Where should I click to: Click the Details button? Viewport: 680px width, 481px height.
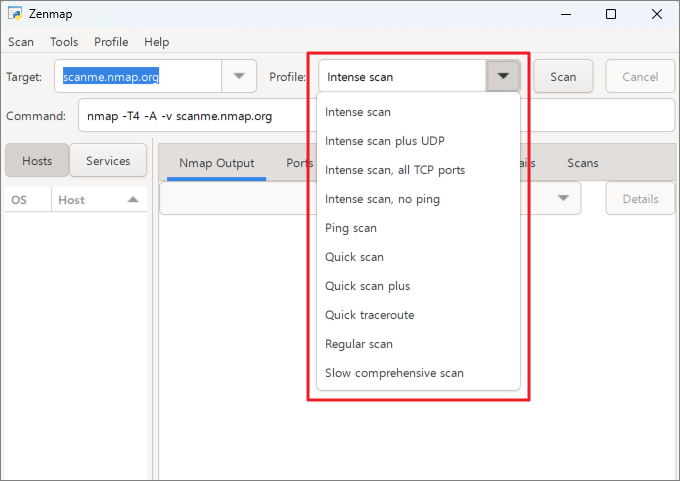pyautogui.click(x=640, y=199)
